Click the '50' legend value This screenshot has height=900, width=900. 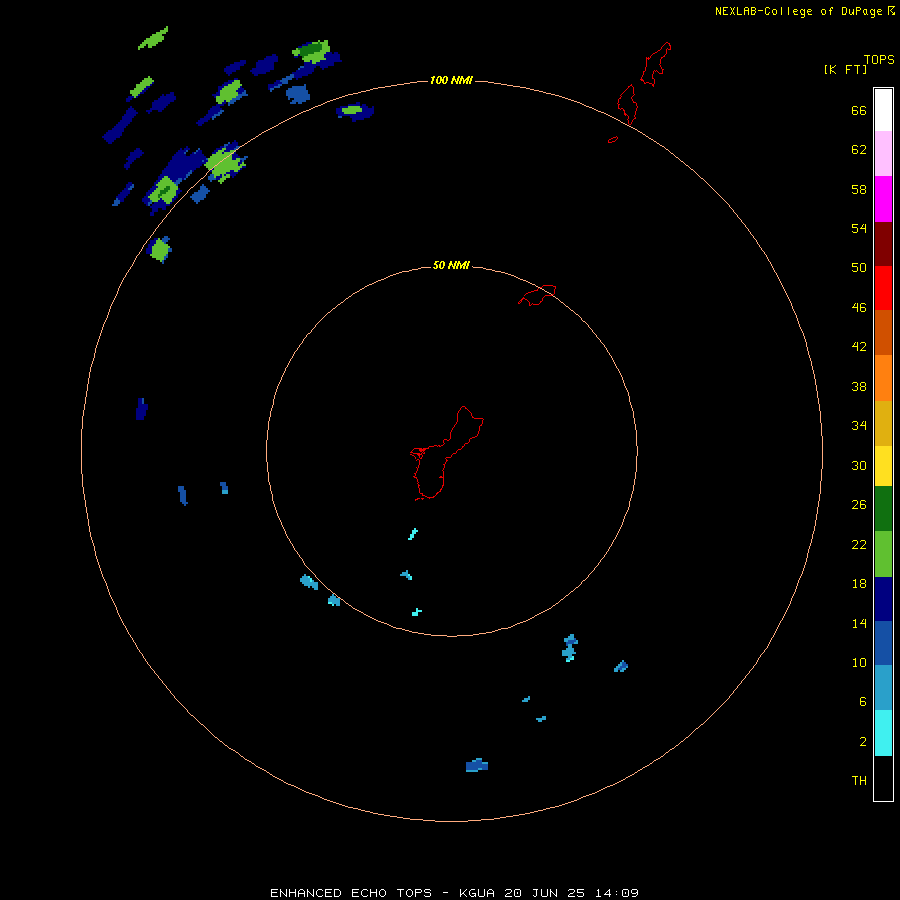coord(859,267)
